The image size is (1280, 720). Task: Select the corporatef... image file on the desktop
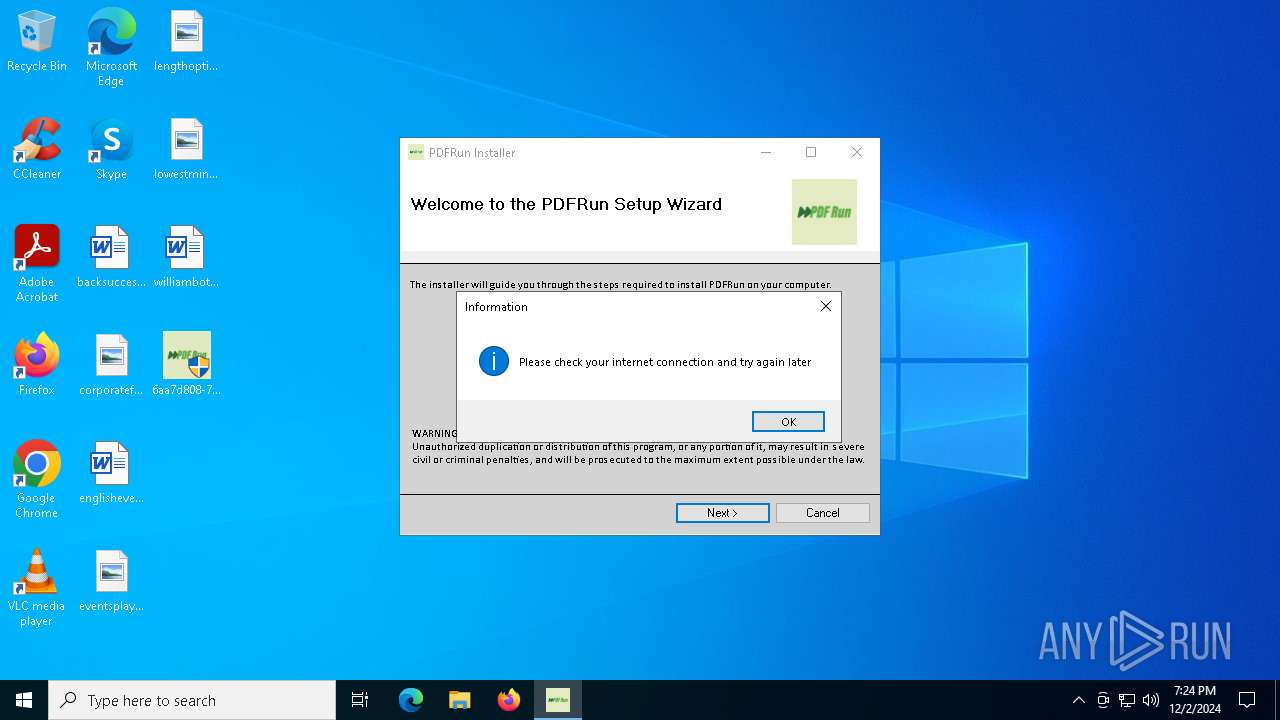[x=111, y=366]
